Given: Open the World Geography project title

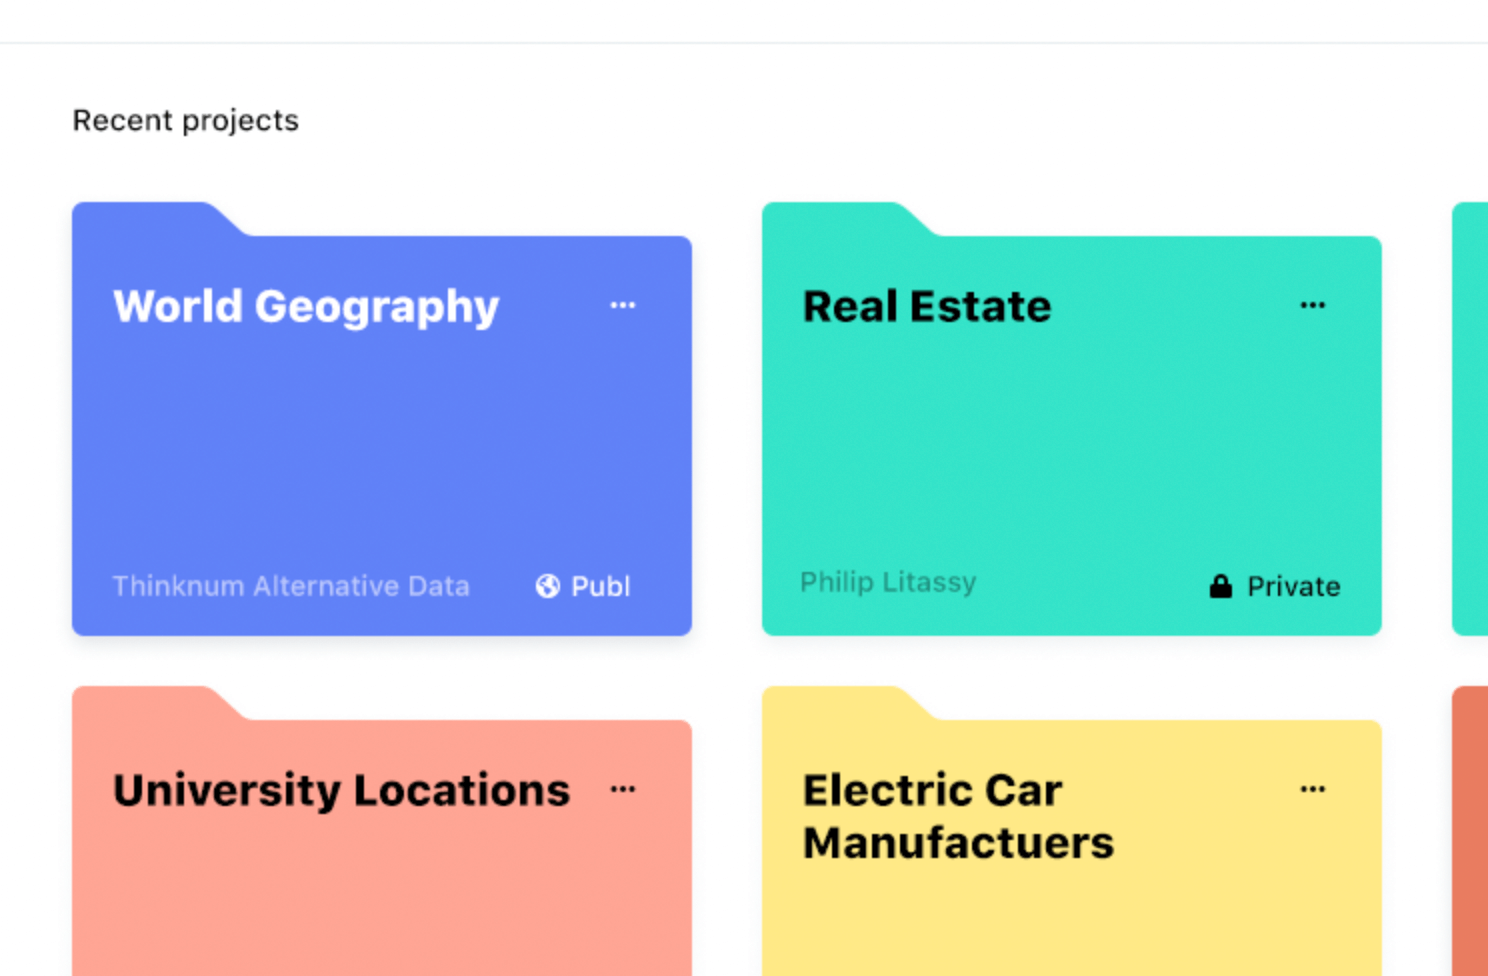Looking at the screenshot, I should 305,306.
